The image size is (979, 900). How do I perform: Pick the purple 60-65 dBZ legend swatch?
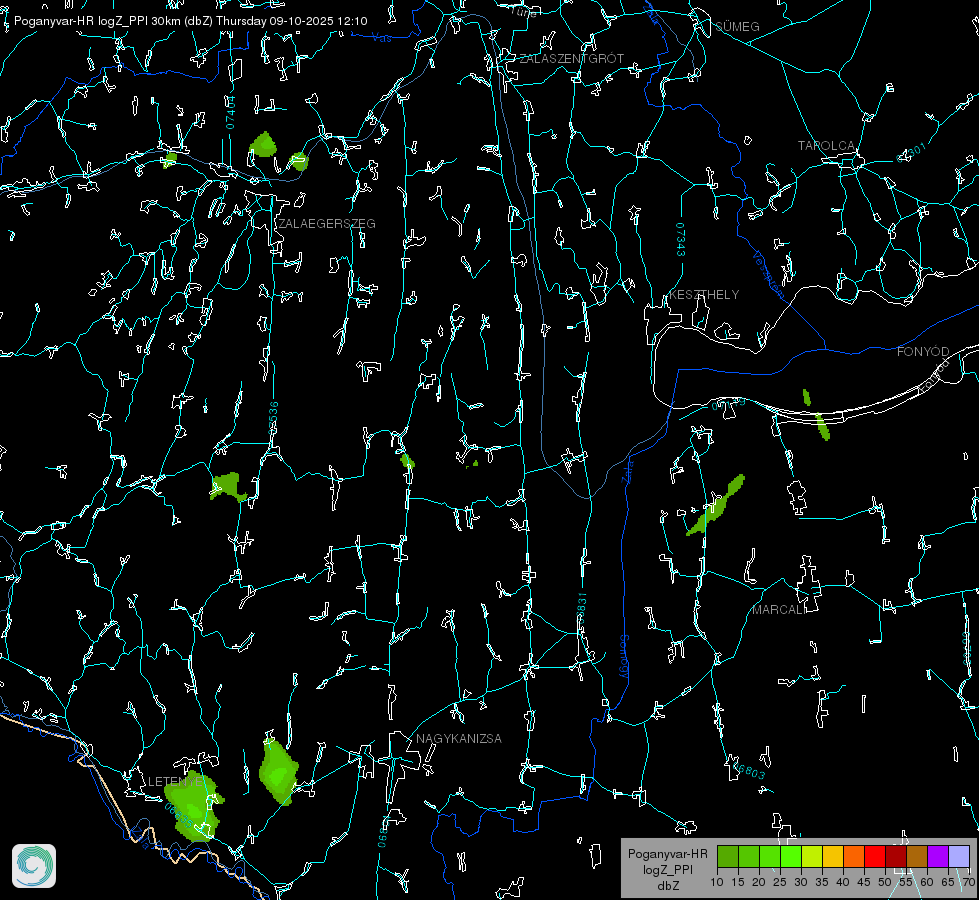pos(938,856)
